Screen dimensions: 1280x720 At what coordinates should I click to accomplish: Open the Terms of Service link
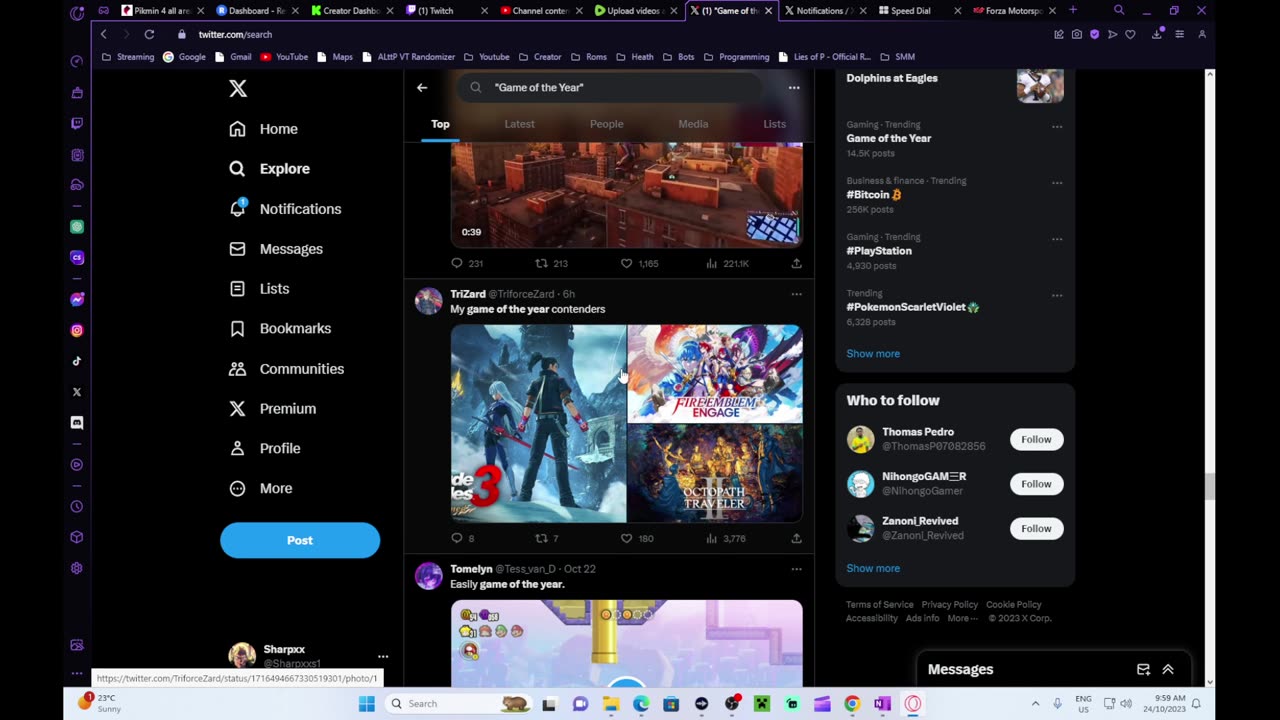point(879,604)
